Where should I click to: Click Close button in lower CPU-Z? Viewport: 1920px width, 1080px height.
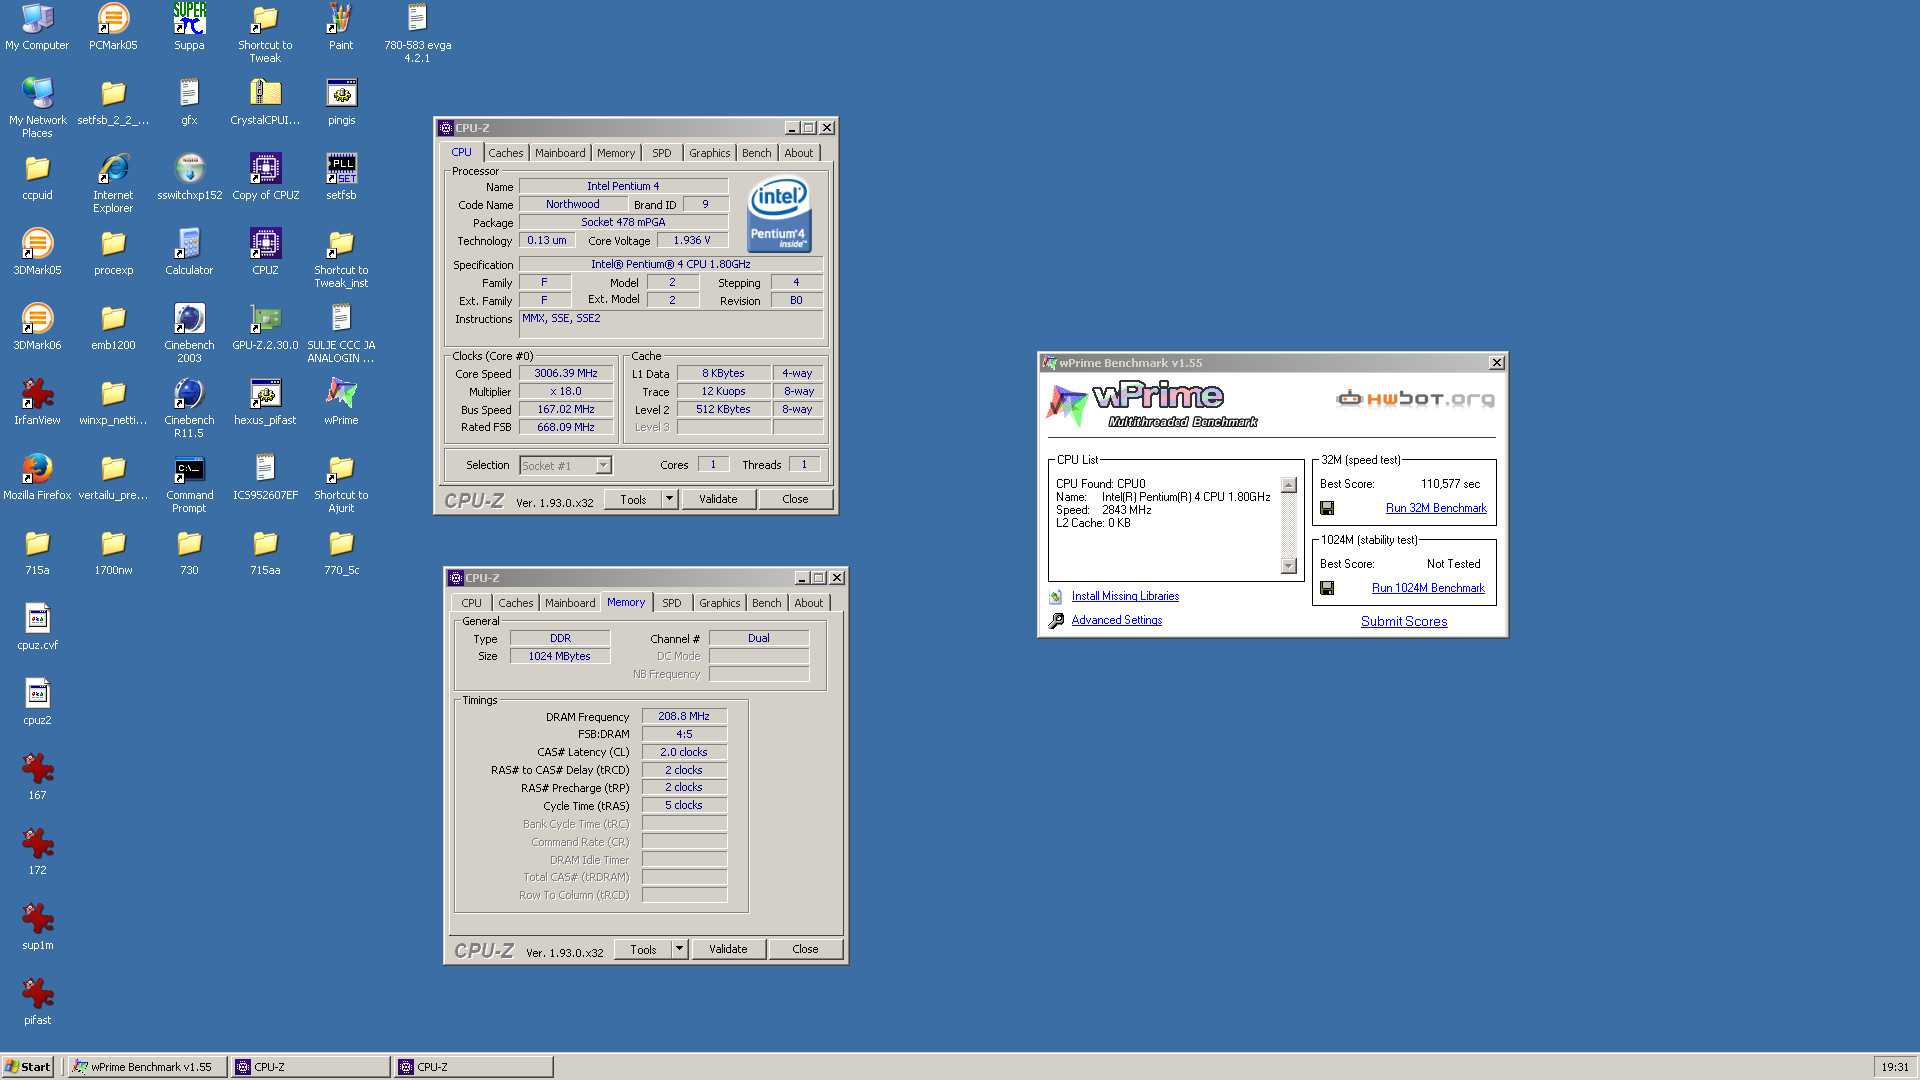pos(805,949)
